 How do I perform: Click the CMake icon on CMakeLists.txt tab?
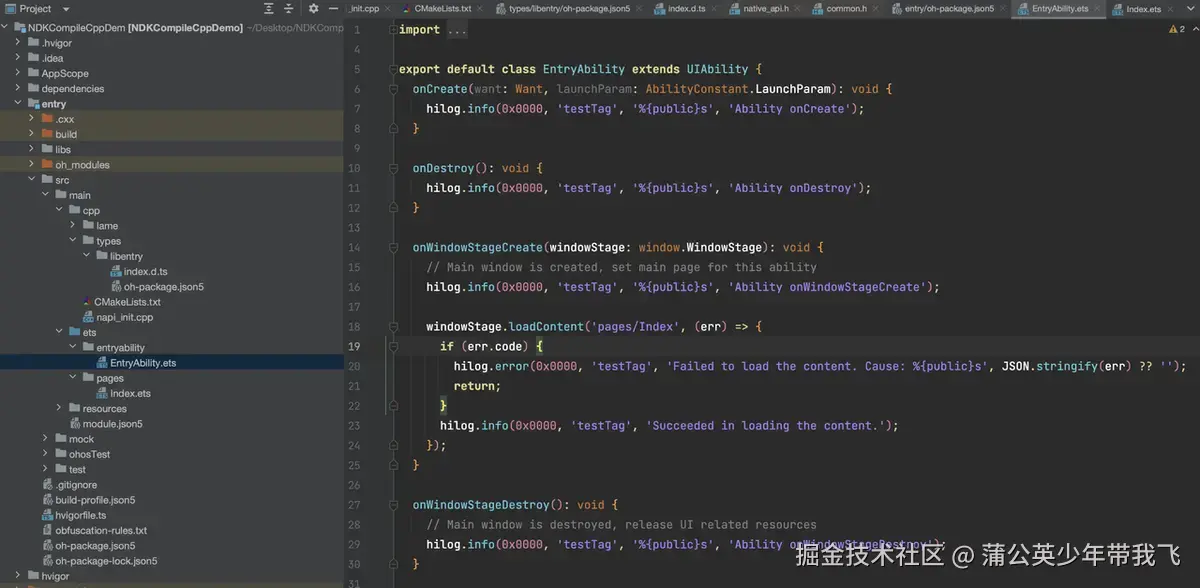point(406,8)
